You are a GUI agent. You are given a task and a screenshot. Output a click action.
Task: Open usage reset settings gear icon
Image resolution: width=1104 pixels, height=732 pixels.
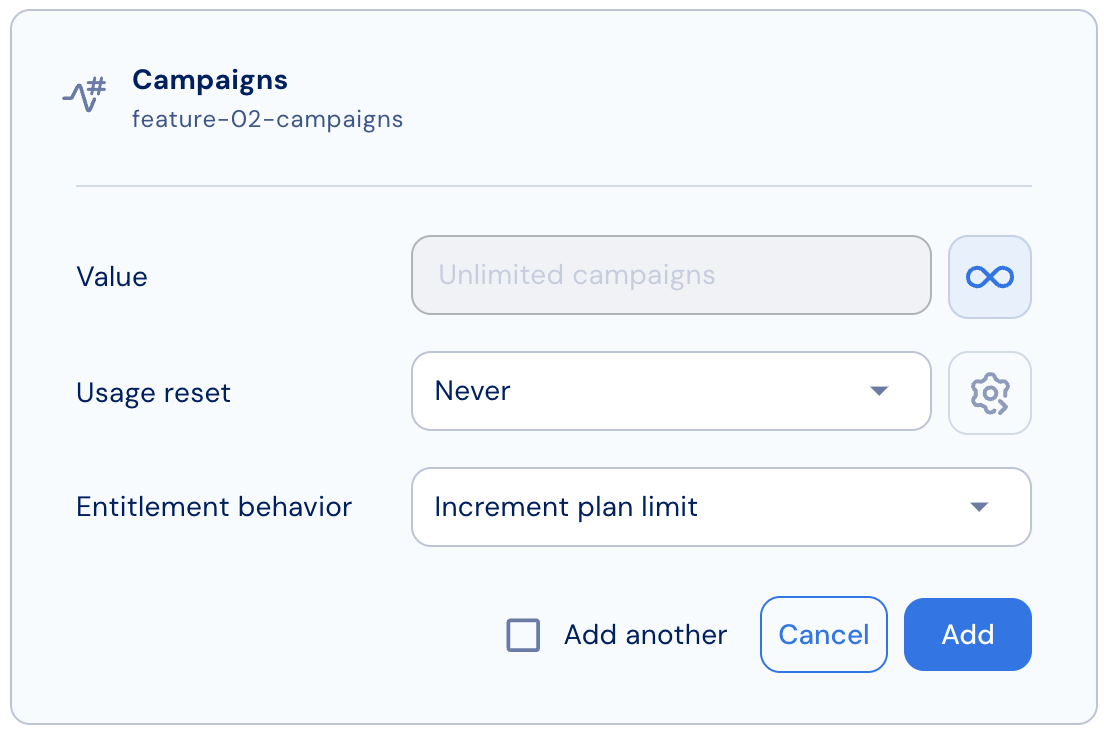[989, 393]
